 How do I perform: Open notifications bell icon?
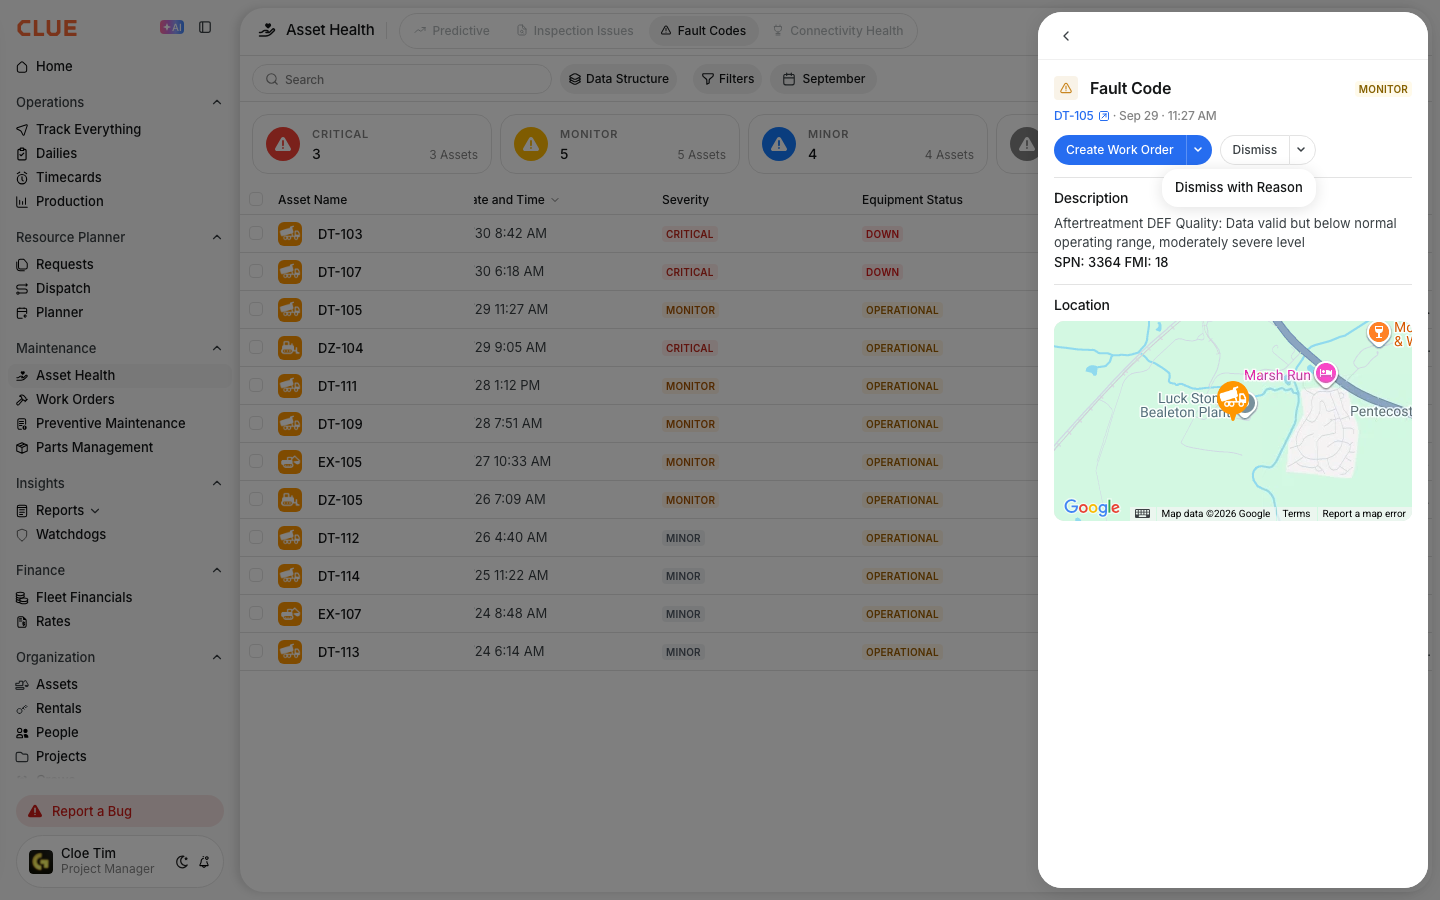[x=204, y=862]
